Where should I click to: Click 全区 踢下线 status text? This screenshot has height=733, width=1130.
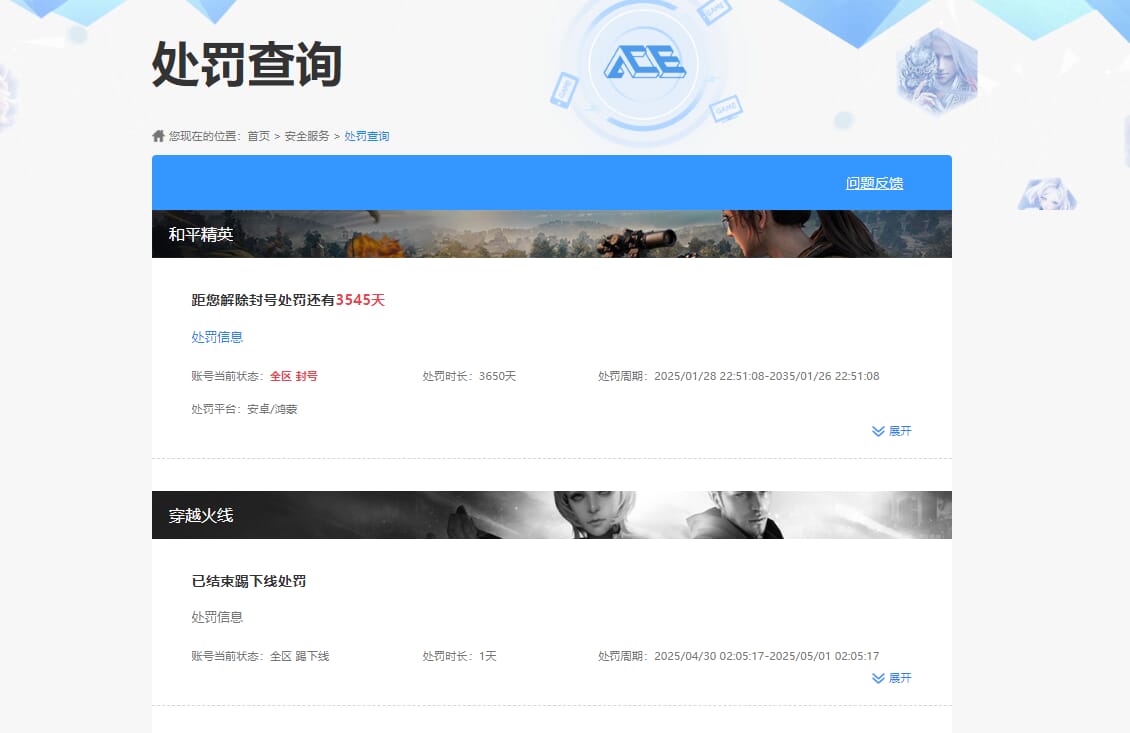click(x=300, y=656)
